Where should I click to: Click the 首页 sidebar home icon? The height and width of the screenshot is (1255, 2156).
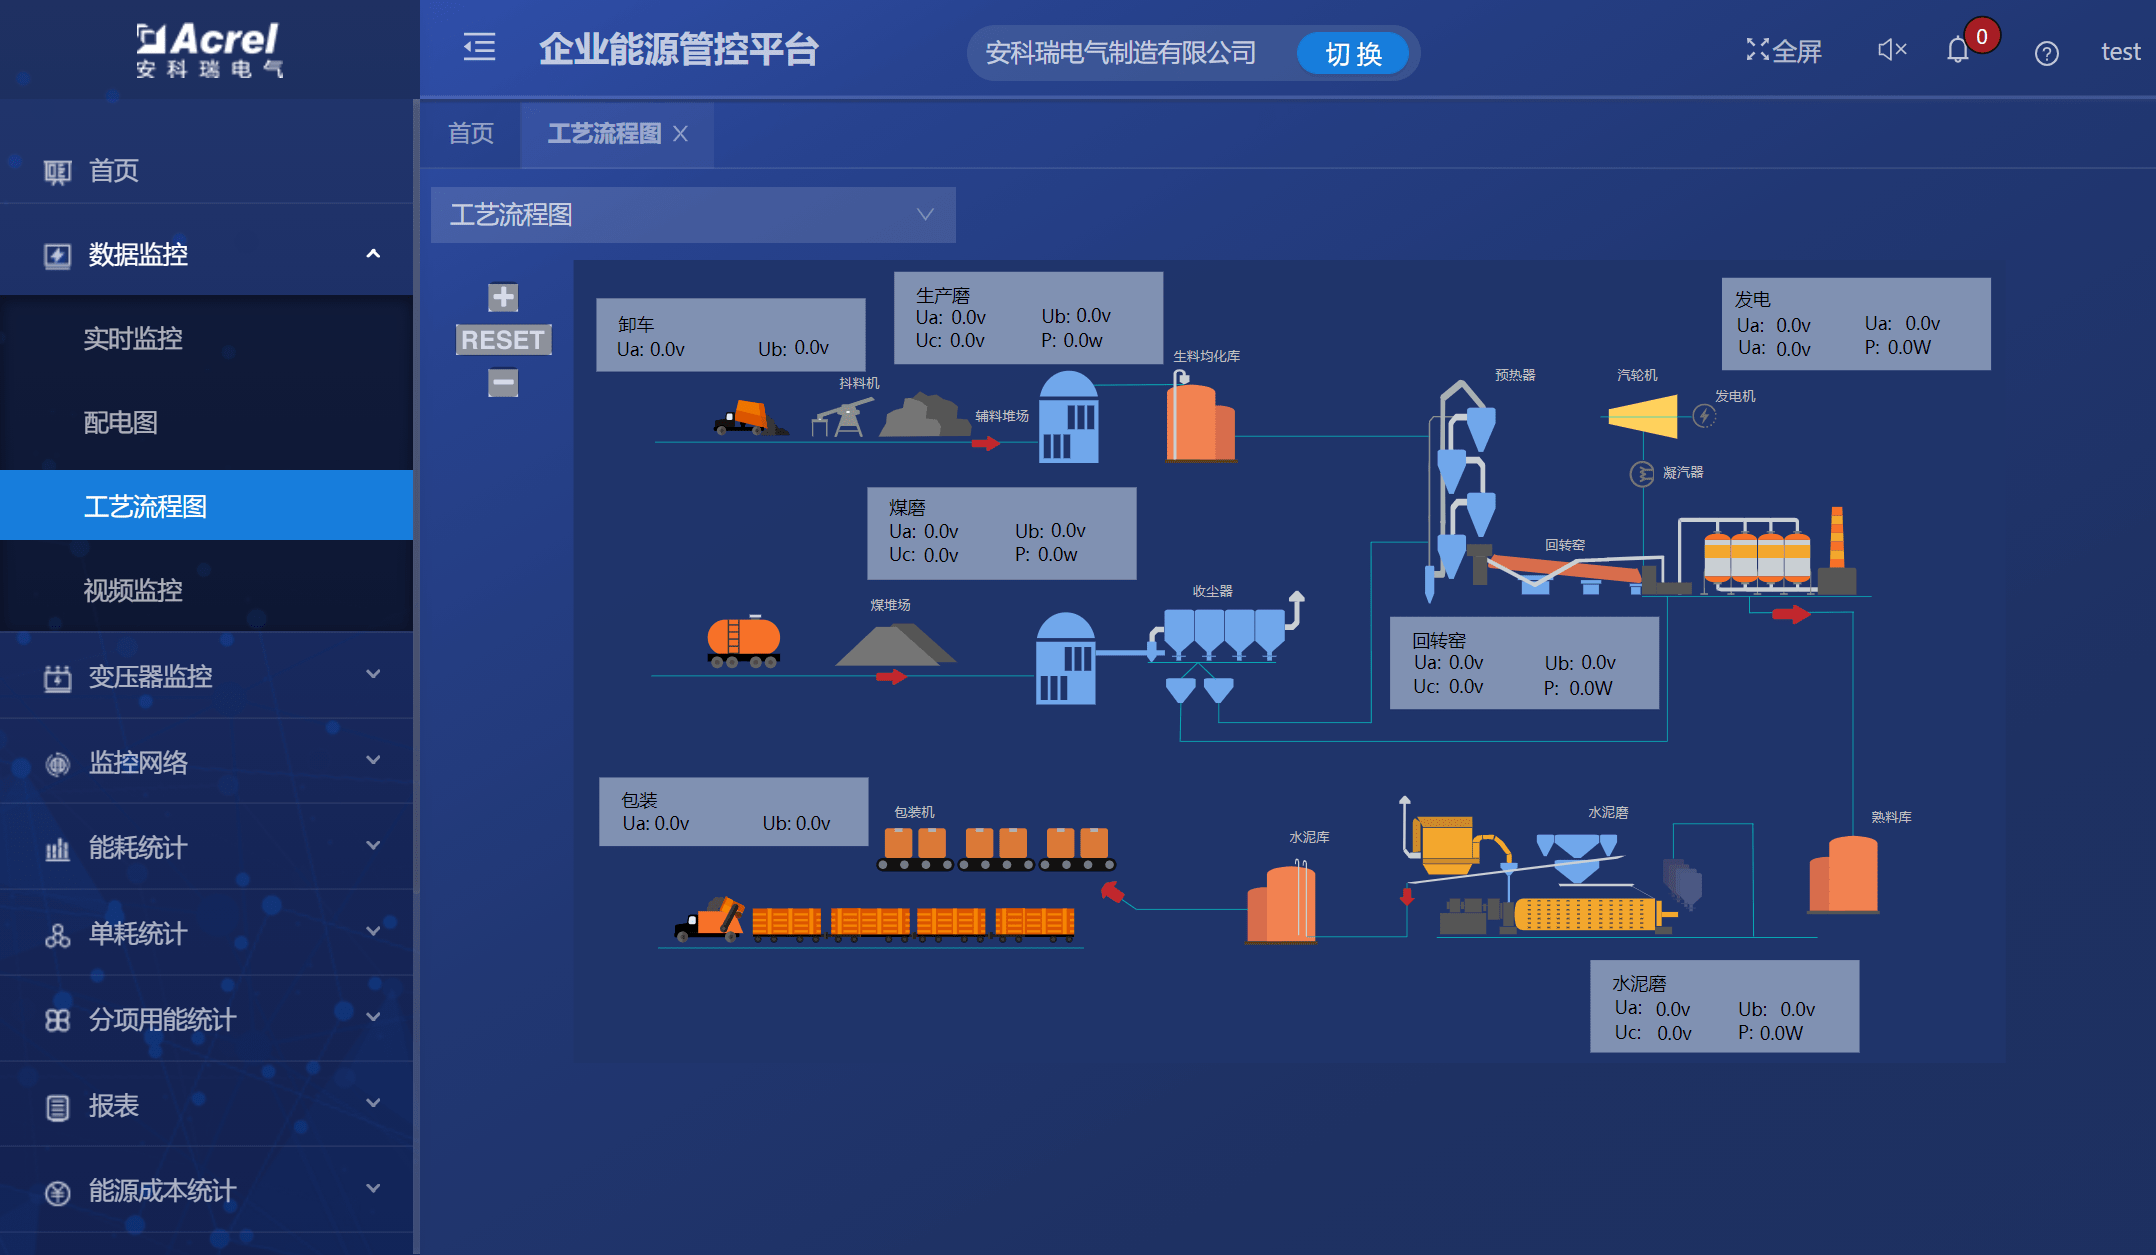tap(57, 173)
